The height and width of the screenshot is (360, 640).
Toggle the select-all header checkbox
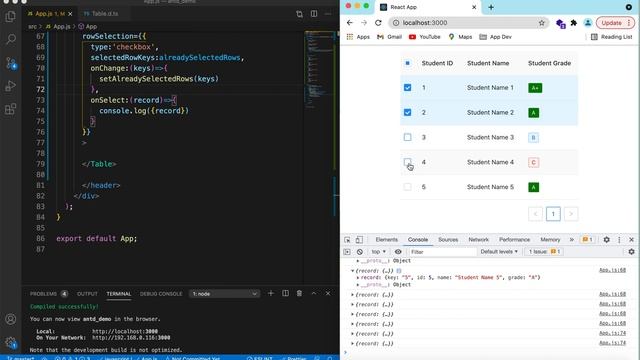pyautogui.click(x=407, y=63)
